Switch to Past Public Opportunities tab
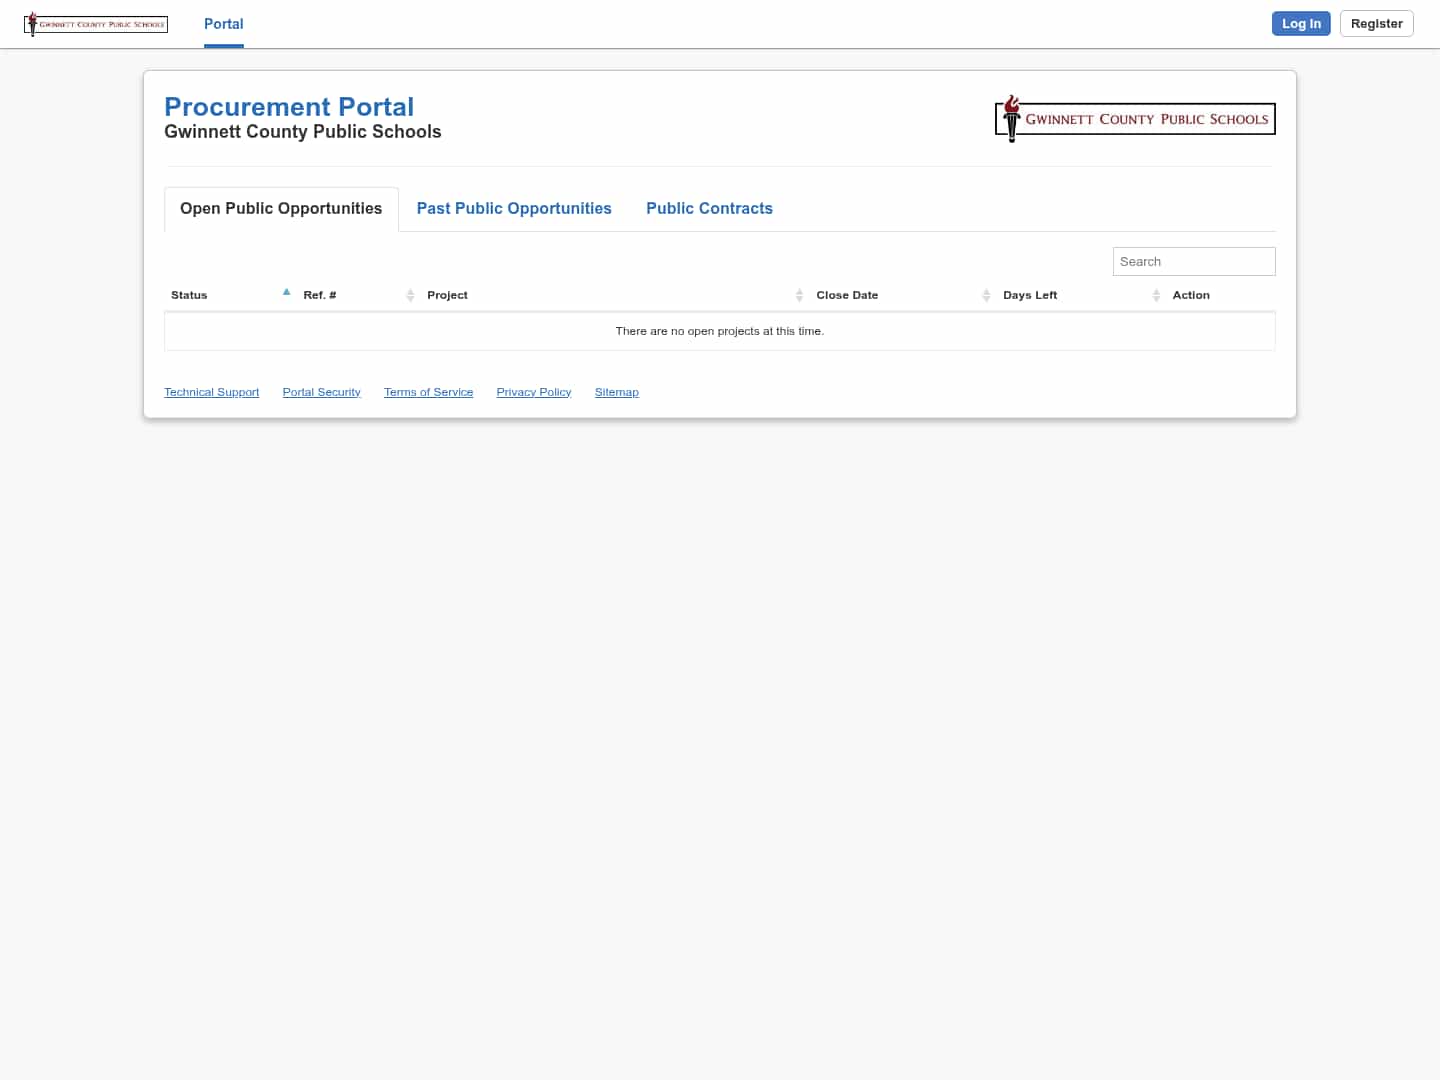This screenshot has height=1080, width=1440. pos(514,209)
